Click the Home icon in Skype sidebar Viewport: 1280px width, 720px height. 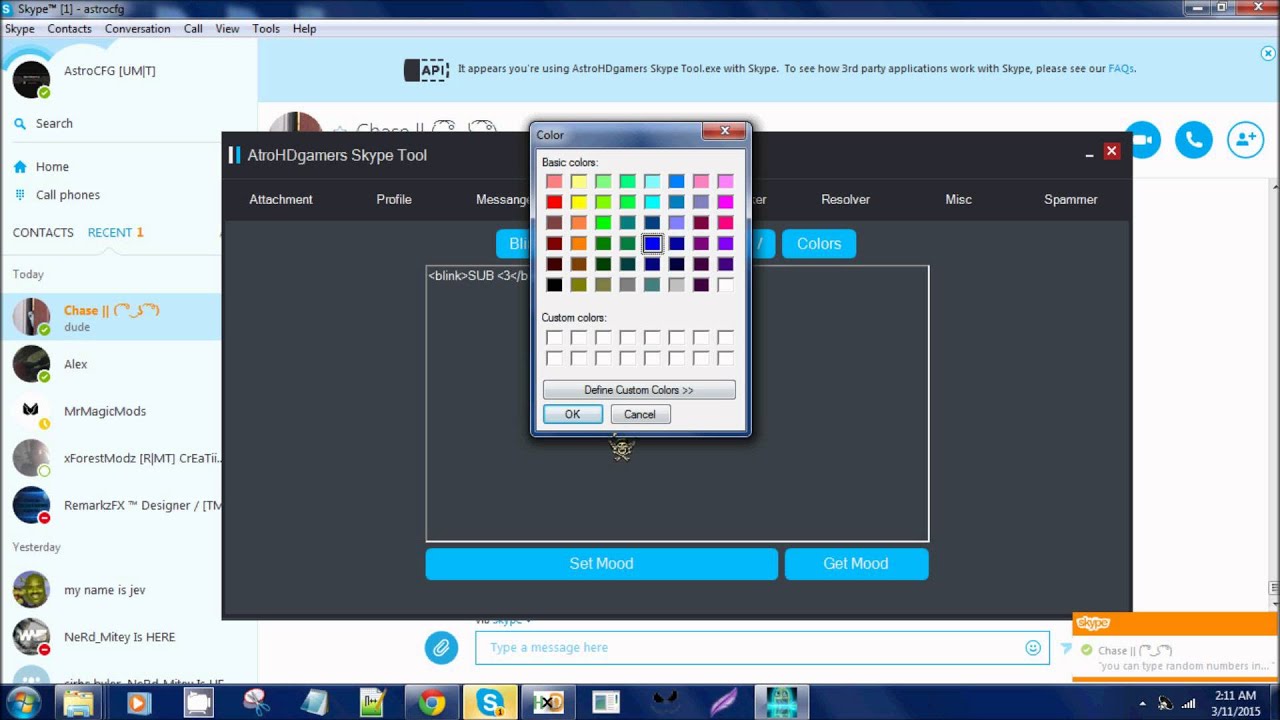coord(20,167)
